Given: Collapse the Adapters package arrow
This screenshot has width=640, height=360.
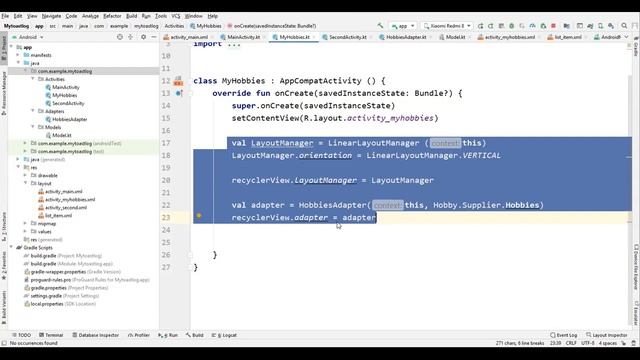Looking at the screenshot, I should [x=33, y=111].
